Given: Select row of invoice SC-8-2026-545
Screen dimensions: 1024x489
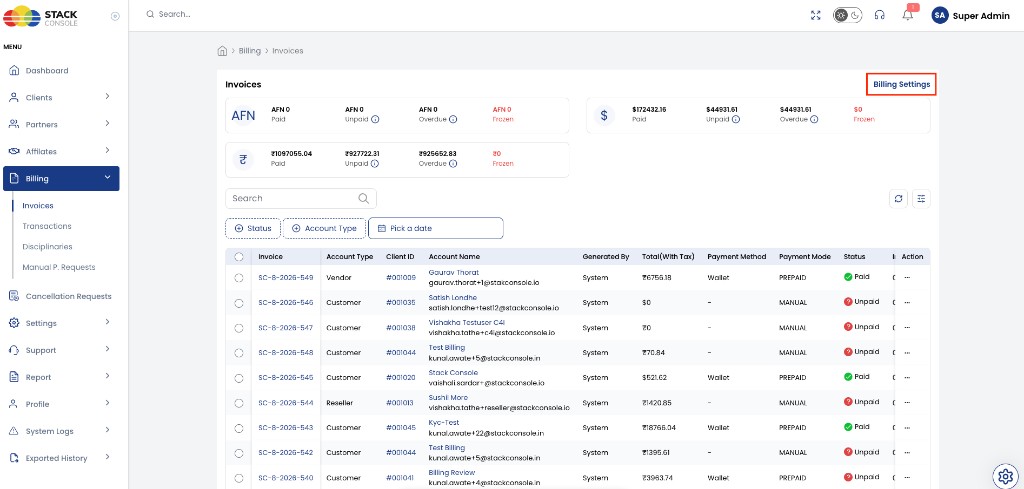Looking at the screenshot, I should (238, 377).
